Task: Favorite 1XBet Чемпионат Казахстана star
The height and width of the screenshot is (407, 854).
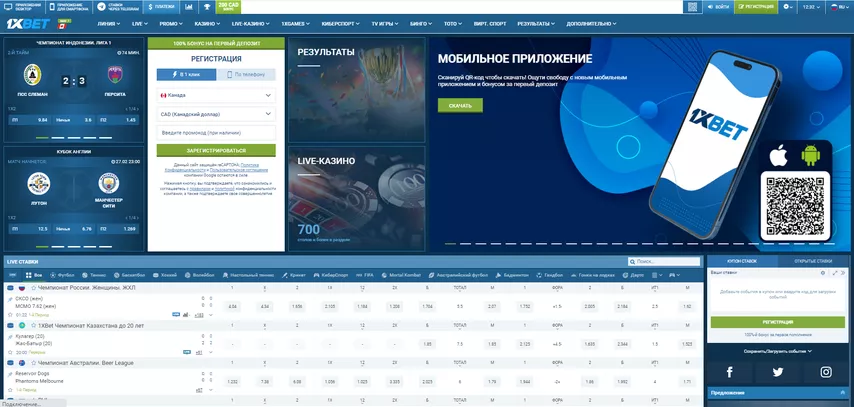Action: [x=34, y=325]
